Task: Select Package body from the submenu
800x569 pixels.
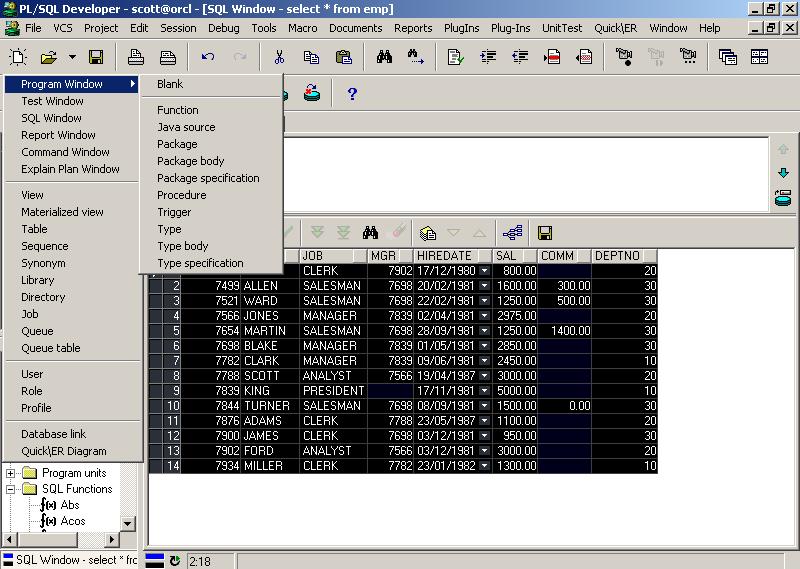Action: coord(190,161)
